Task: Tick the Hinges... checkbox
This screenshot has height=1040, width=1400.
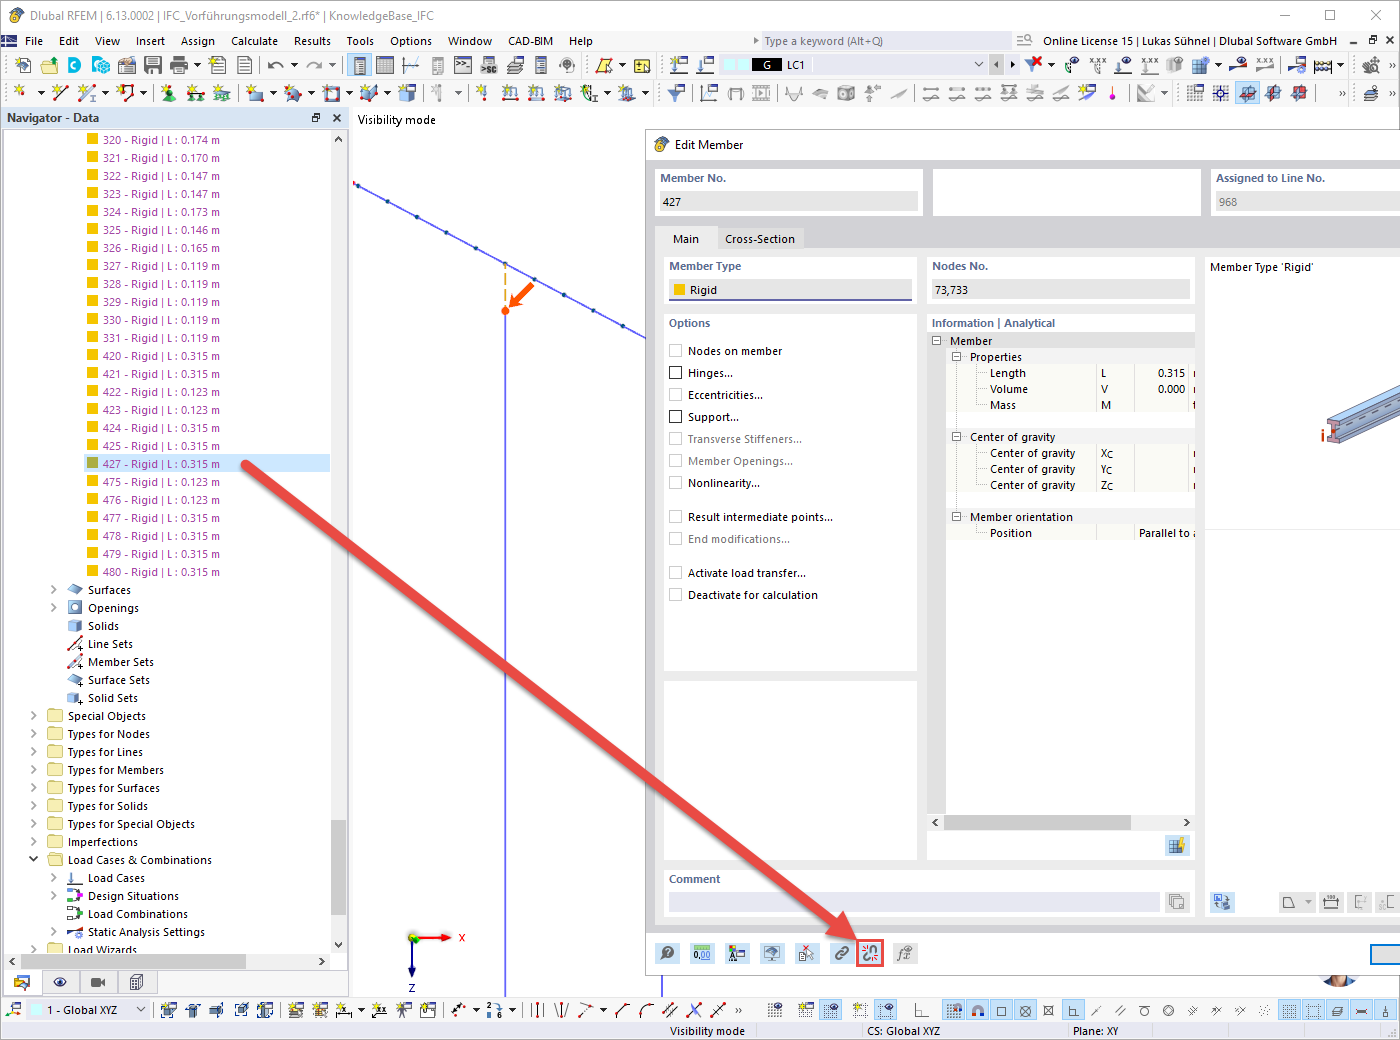Action: (676, 373)
